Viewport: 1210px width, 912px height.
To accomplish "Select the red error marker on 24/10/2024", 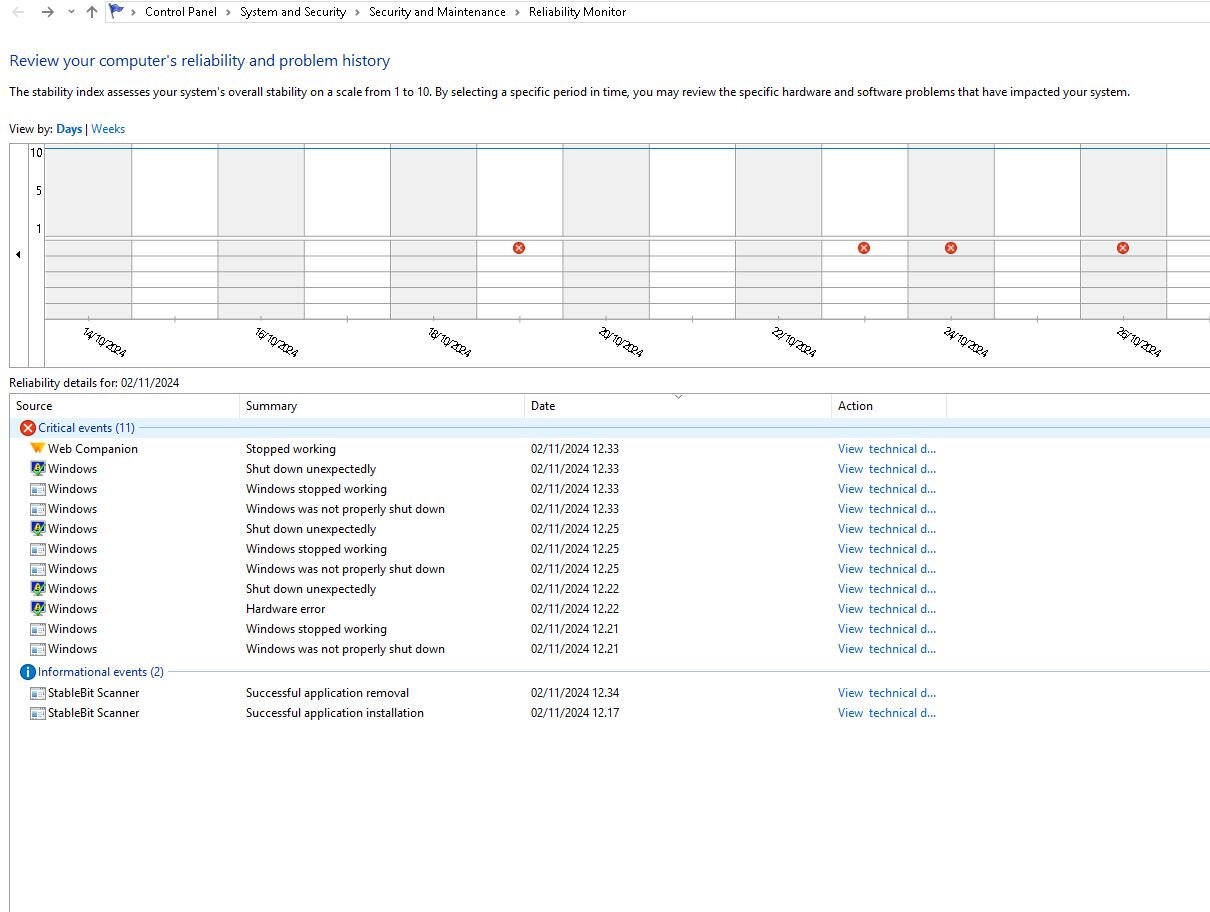I will point(951,248).
